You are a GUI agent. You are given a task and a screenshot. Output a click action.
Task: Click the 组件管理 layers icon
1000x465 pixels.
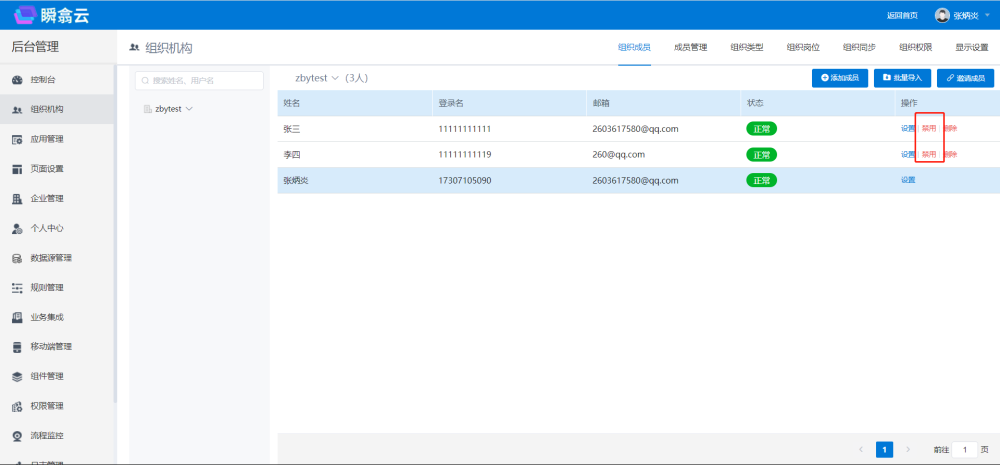pos(17,377)
